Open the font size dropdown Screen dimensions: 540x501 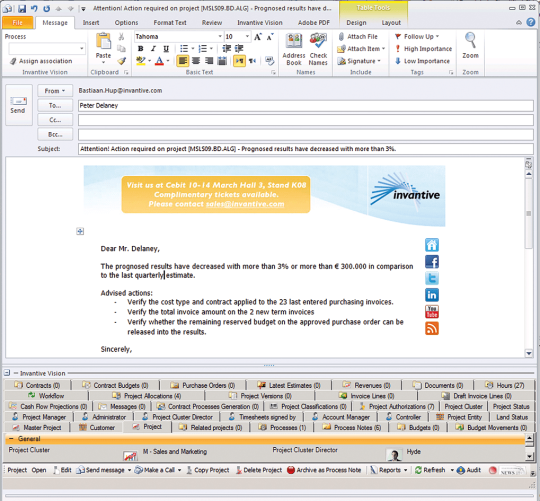click(247, 36)
